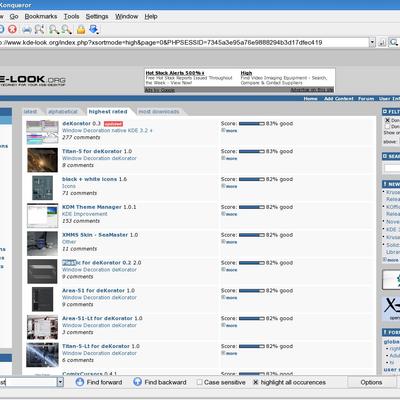Click the Hot Stock Alerts ad link
Image resolution: width=400 pixels, height=400 pixels.
click(175, 73)
